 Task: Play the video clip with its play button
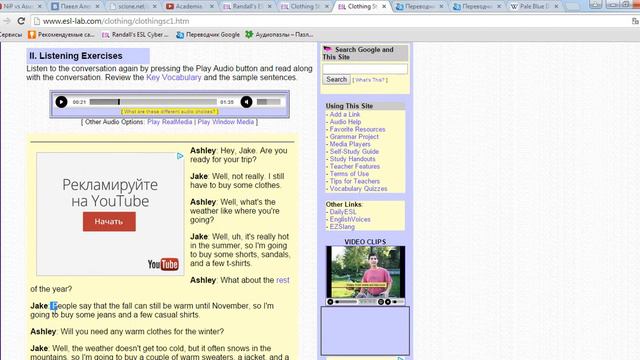[x=330, y=302]
